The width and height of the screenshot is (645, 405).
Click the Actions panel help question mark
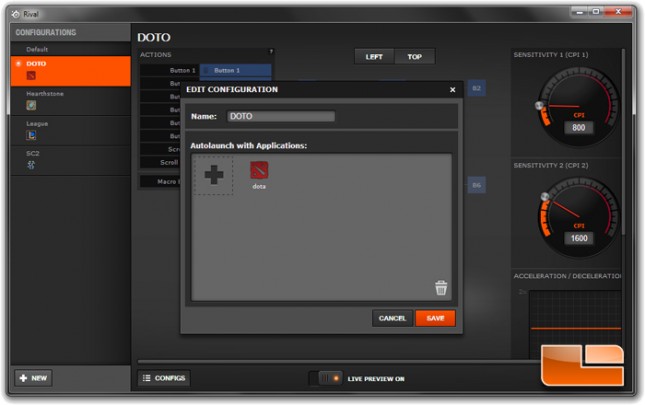click(x=271, y=51)
